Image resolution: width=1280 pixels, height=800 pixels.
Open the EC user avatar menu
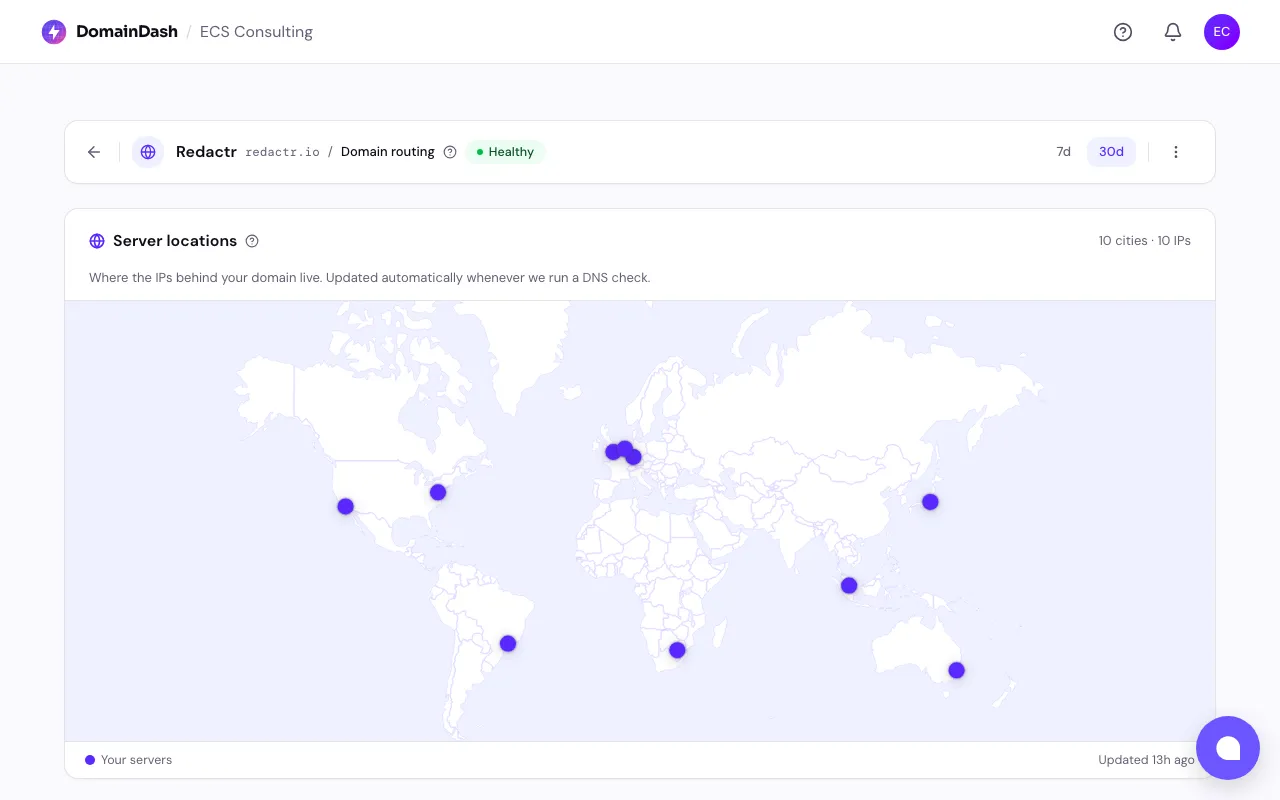[x=1222, y=32]
